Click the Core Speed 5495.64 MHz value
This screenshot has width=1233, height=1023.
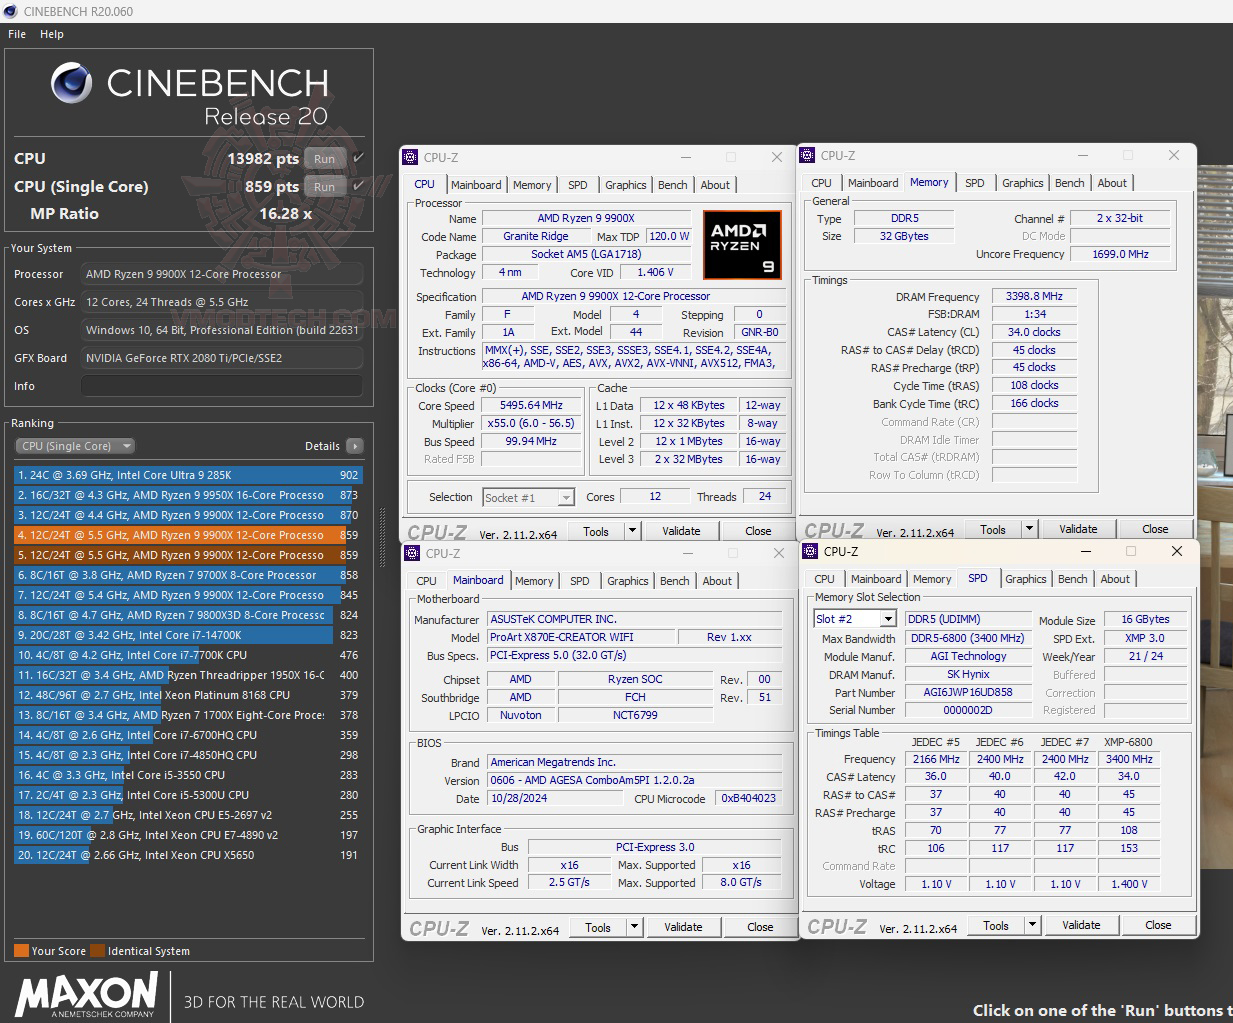pyautogui.click(x=532, y=405)
